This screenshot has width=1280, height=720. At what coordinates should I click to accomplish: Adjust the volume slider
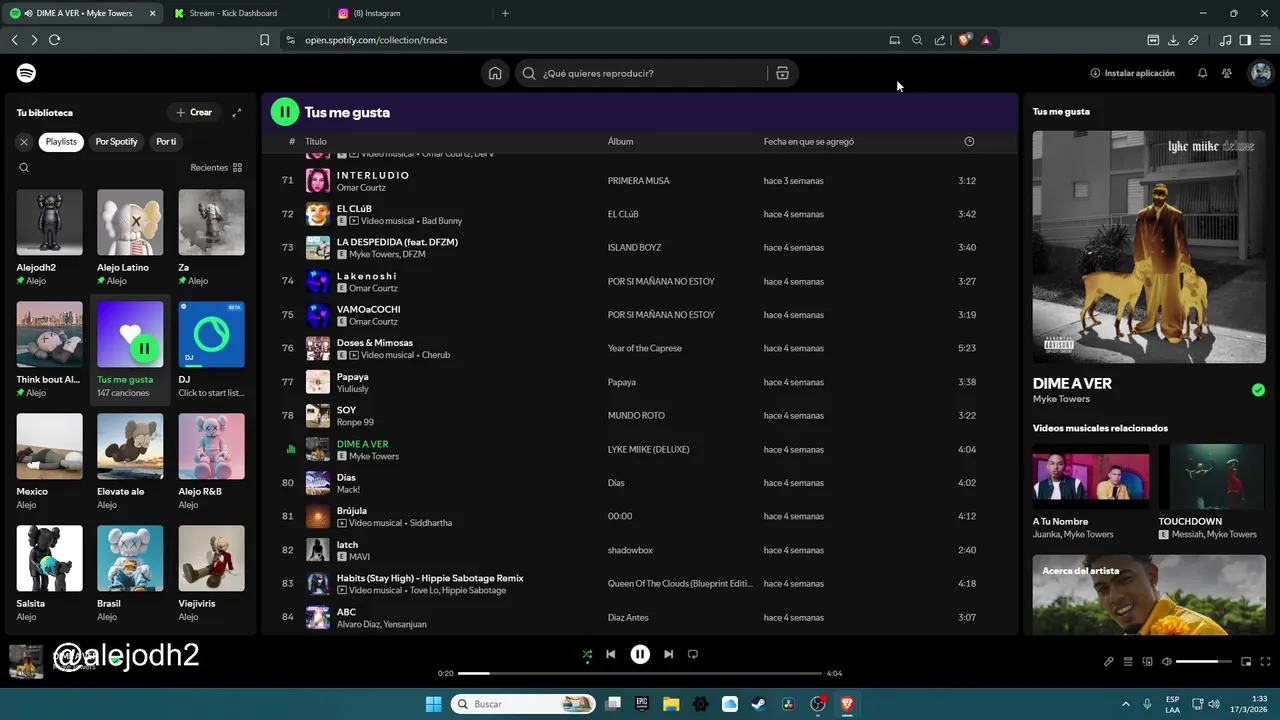(x=1204, y=661)
